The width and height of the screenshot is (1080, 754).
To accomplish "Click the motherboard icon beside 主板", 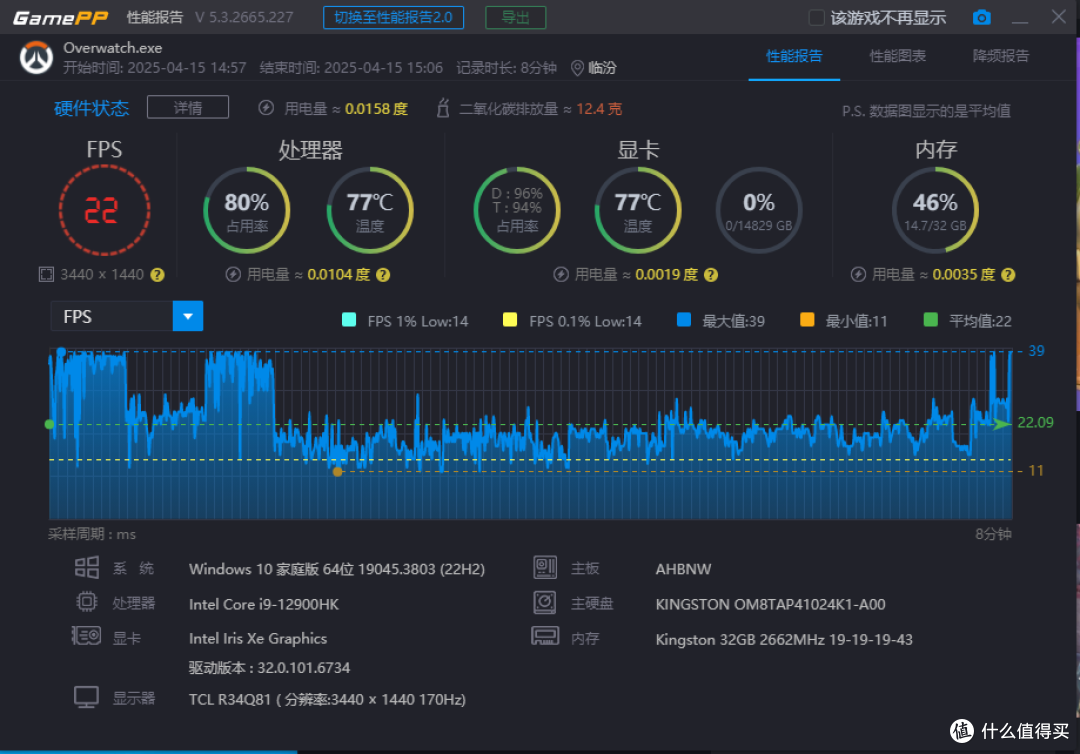I will [545, 567].
